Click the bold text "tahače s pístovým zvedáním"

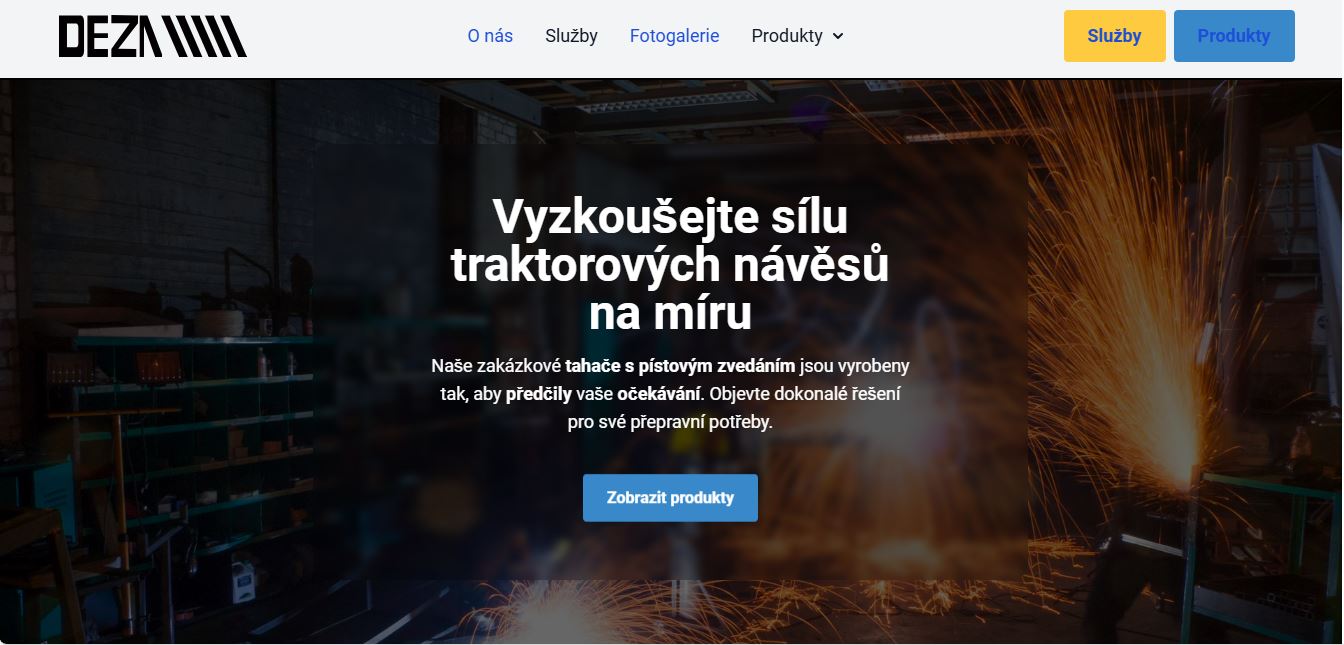680,366
